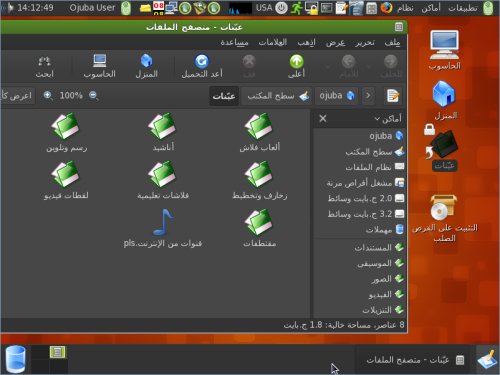Open التنزيلات bookmark in the sidebar
Image resolution: width=500 pixels, height=375 pixels.
pos(359,310)
